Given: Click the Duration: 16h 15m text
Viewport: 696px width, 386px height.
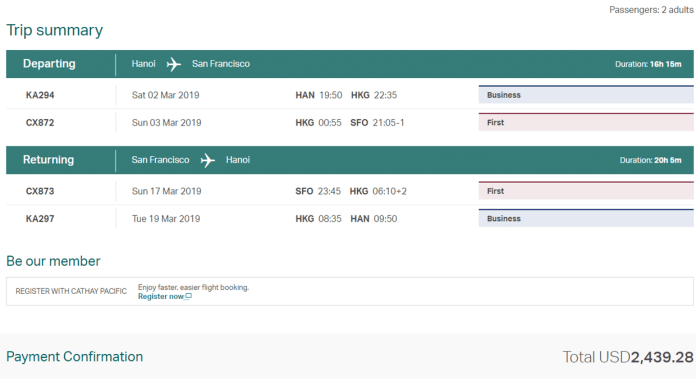Looking at the screenshot, I should tap(648, 64).
